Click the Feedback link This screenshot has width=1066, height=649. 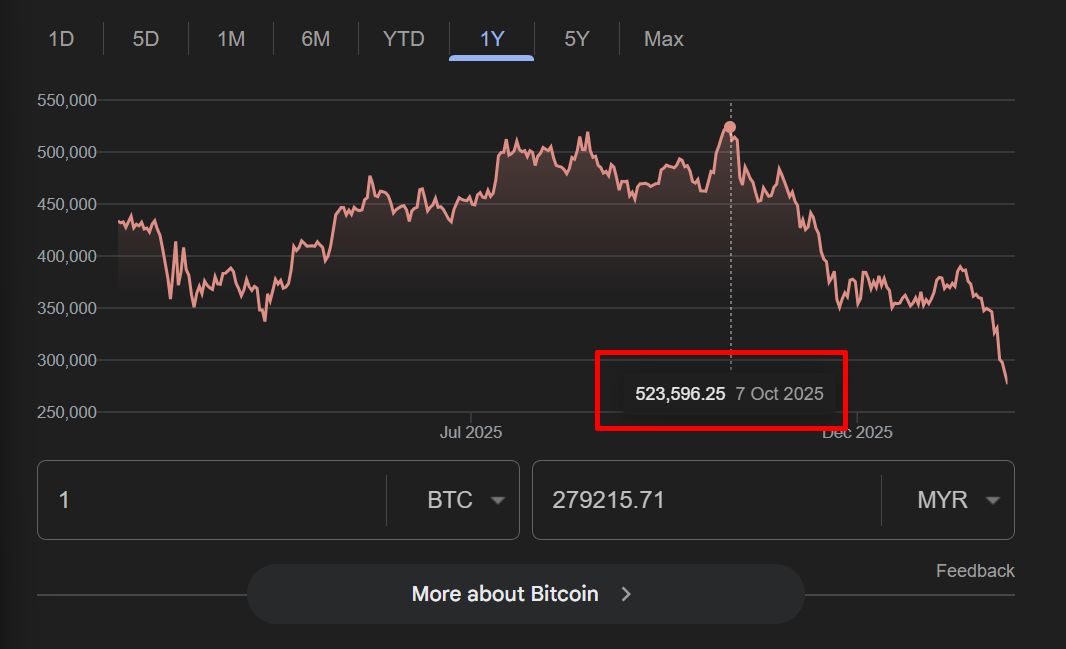tap(975, 571)
